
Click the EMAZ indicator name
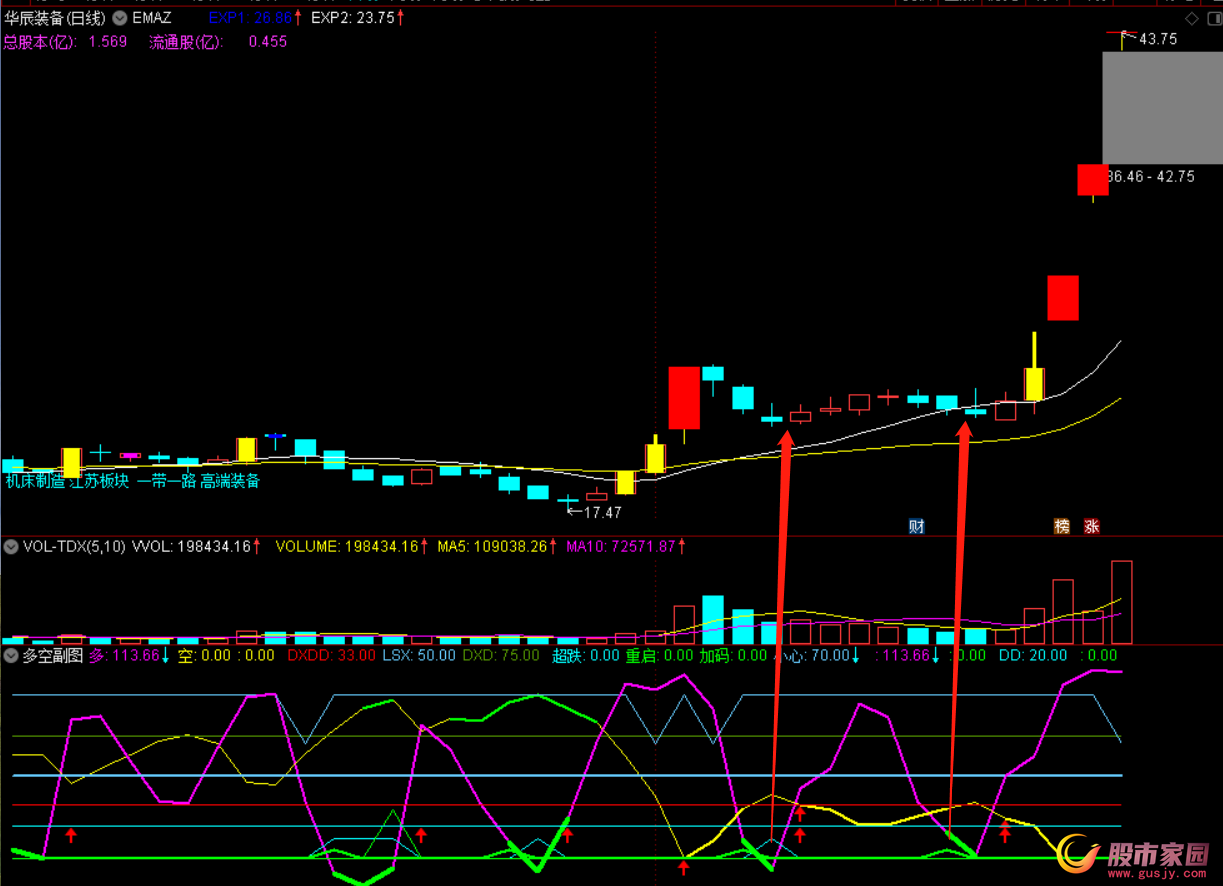click(x=152, y=18)
